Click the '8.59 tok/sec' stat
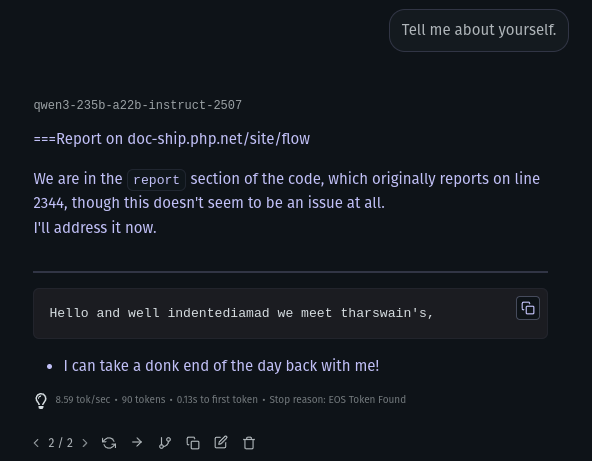 click(83, 399)
